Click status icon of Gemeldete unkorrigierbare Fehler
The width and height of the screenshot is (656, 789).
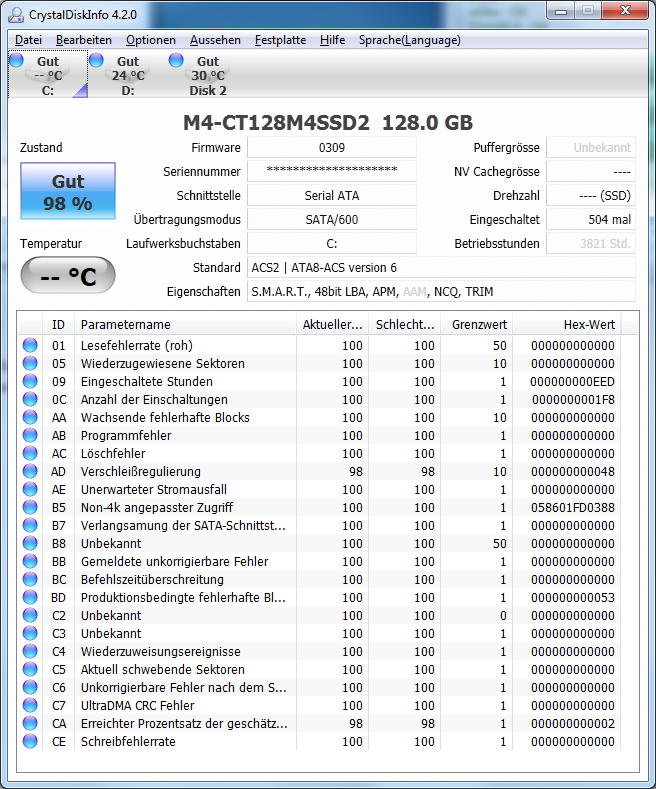tap(30, 561)
